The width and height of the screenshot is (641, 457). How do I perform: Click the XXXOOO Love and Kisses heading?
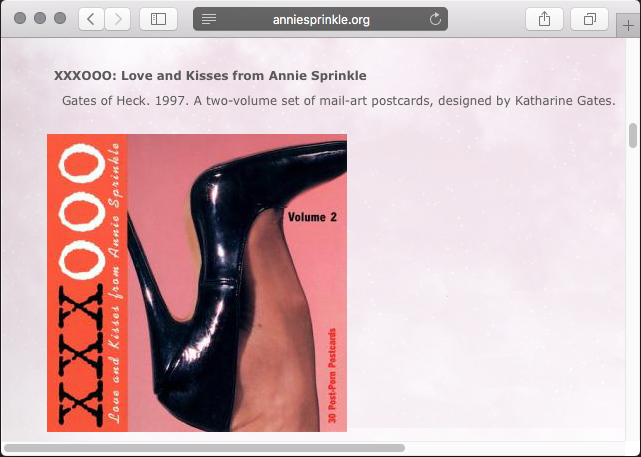pos(210,76)
